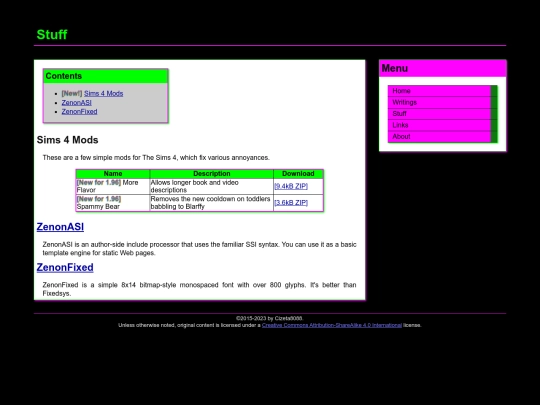Jump to Sims 4 Mods in Contents

tap(103, 93)
